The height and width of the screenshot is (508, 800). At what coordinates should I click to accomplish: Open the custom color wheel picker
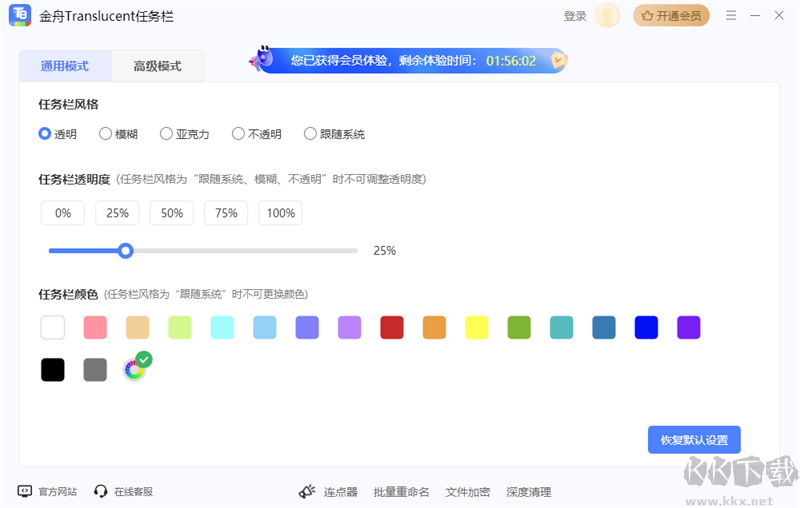tap(135, 369)
